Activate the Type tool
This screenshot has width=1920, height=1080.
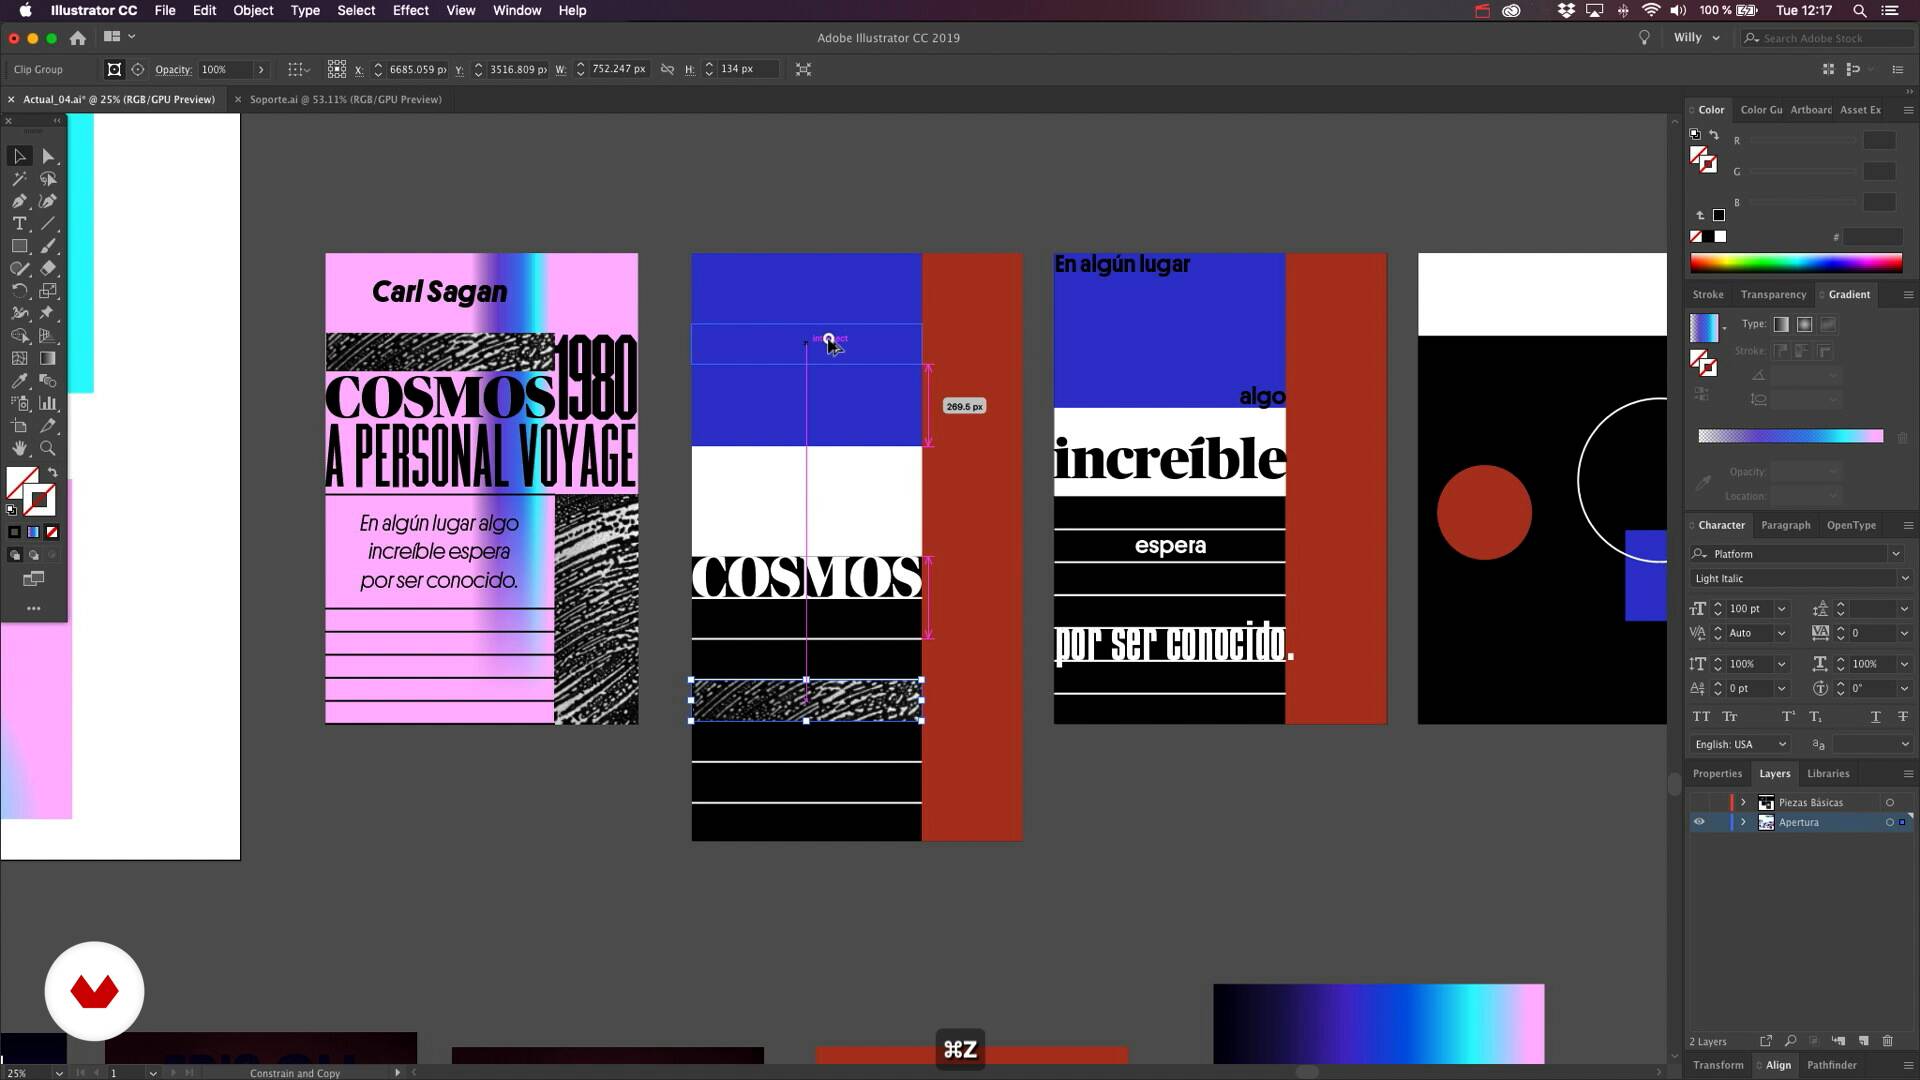19,224
